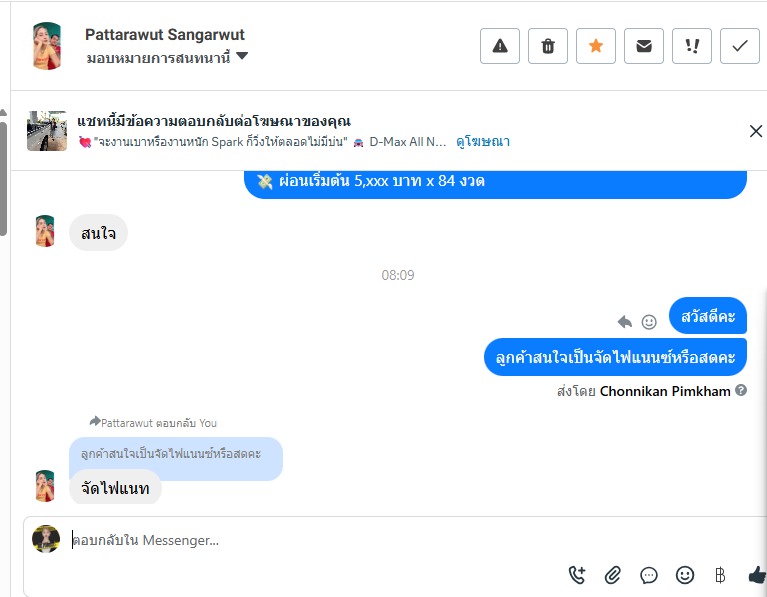Move conversation to trash icon

(548, 46)
